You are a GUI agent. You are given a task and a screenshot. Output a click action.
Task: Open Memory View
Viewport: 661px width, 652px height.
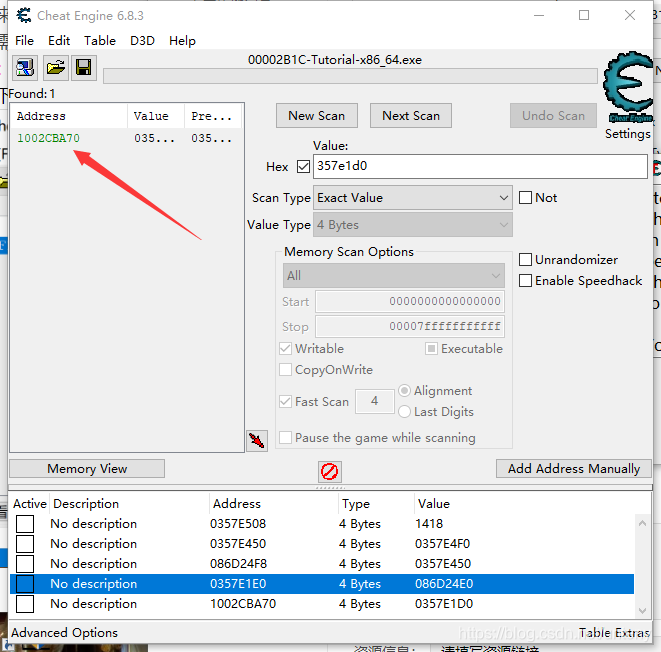click(87, 469)
